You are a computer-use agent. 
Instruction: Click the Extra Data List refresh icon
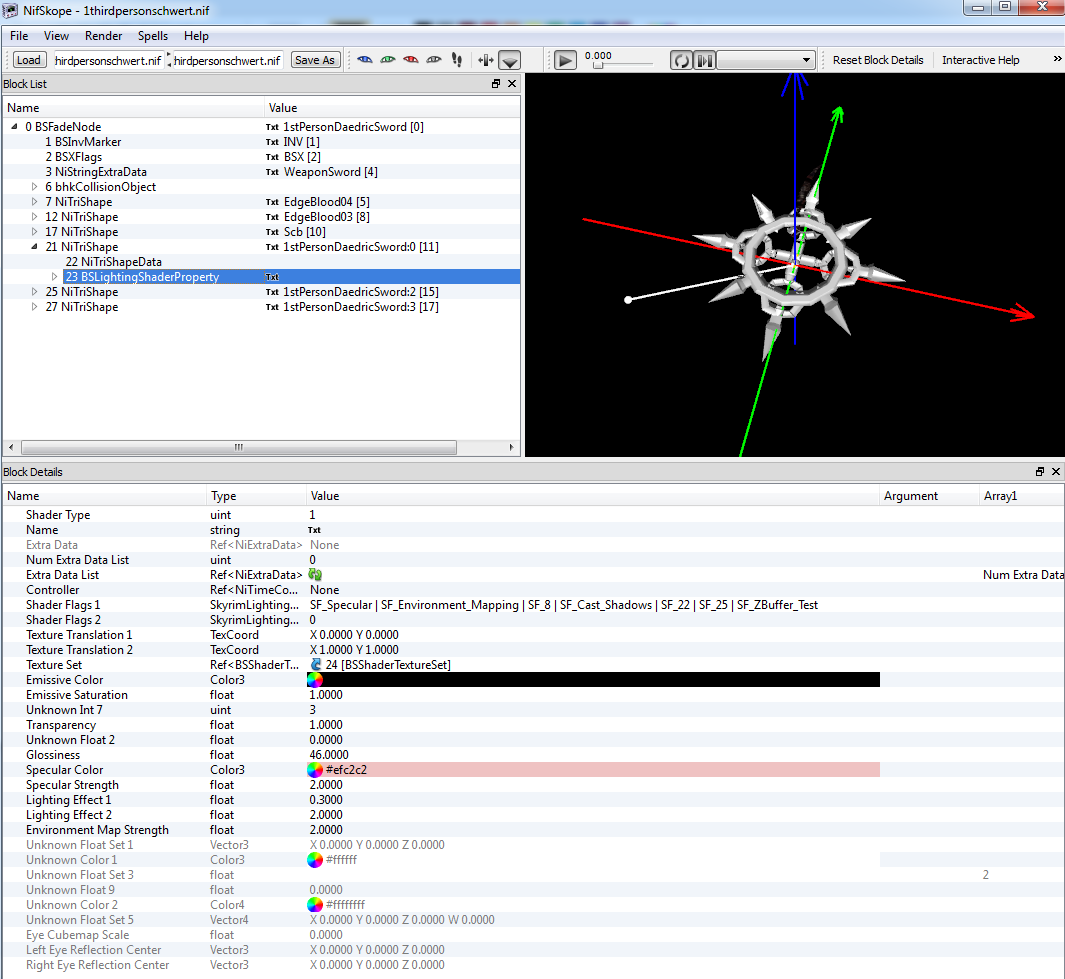tap(315, 575)
